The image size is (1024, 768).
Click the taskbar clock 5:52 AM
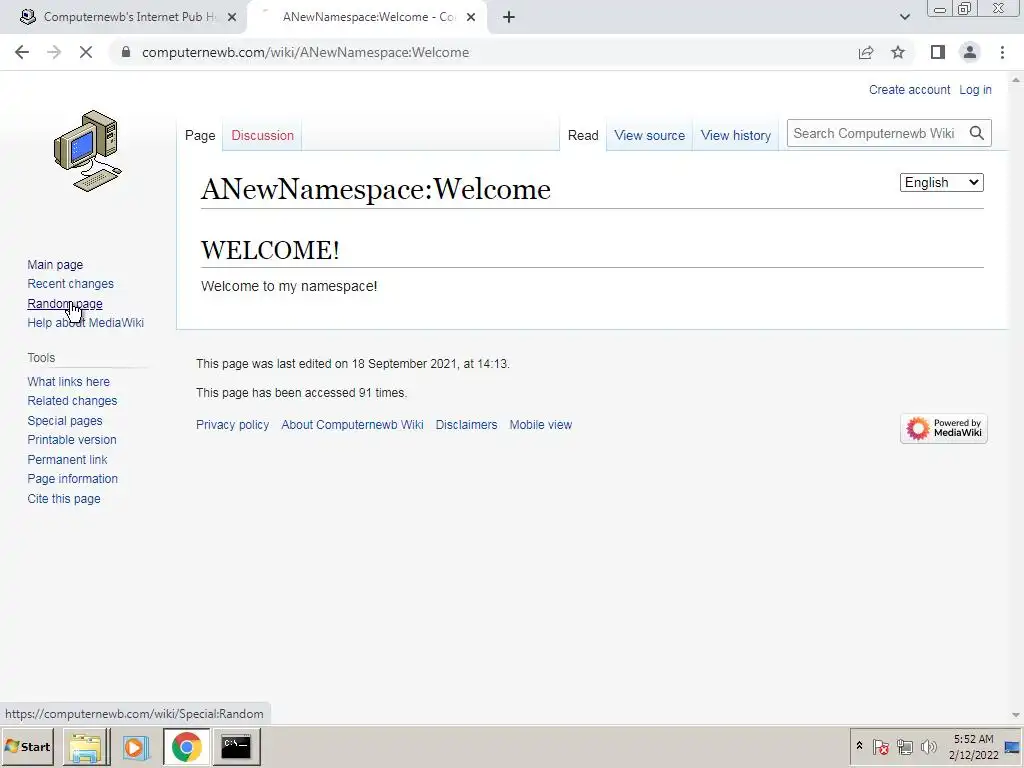pyautogui.click(x=973, y=739)
